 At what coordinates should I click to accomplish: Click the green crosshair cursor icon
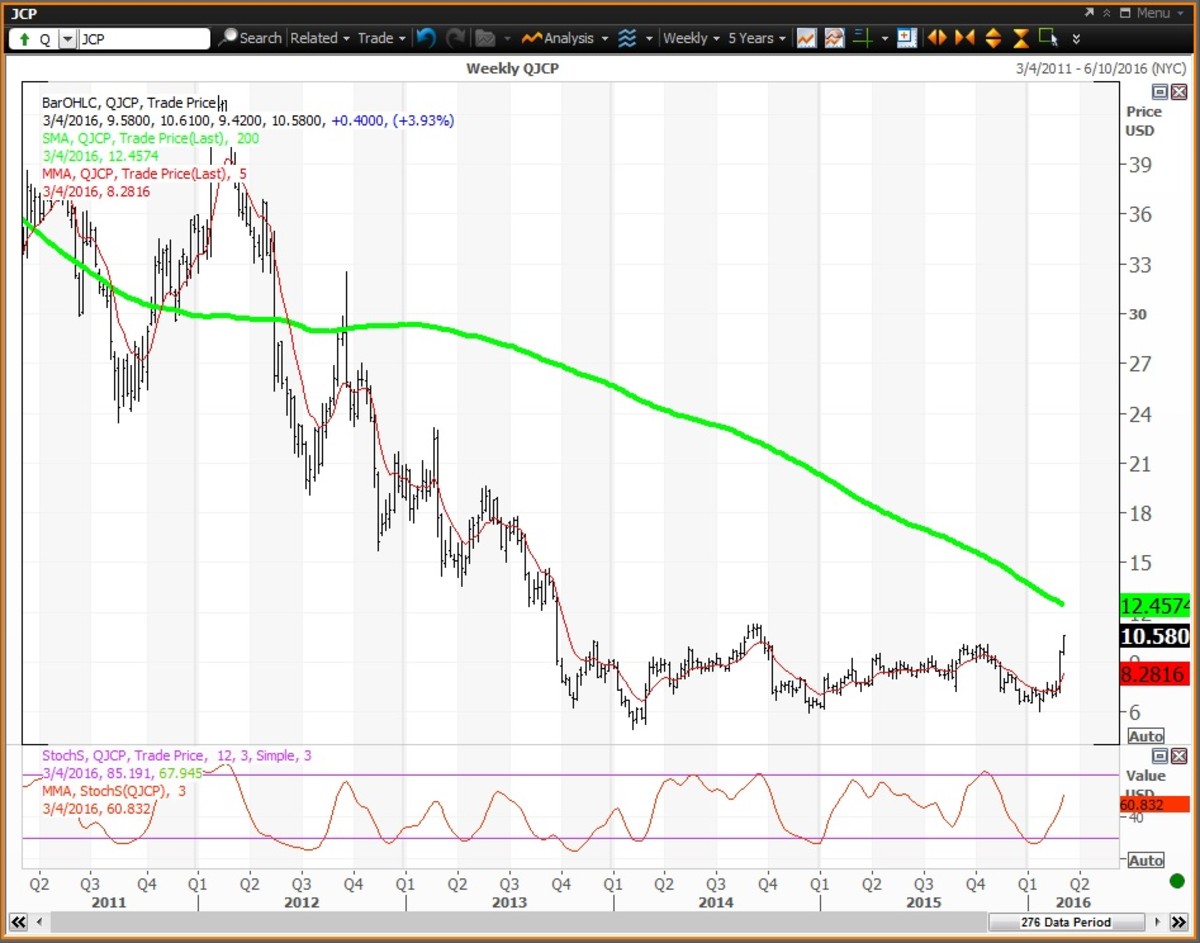pos(863,38)
